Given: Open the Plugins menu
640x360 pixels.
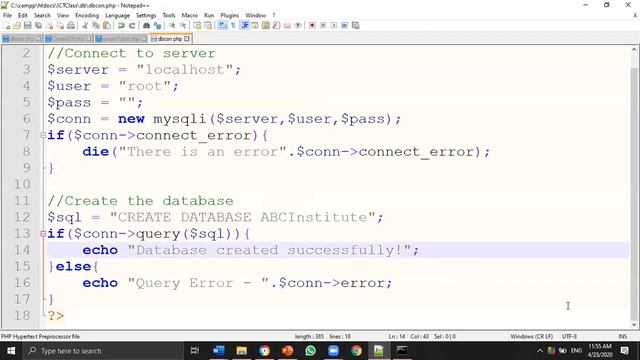Looking at the screenshot, I should pos(229,15).
